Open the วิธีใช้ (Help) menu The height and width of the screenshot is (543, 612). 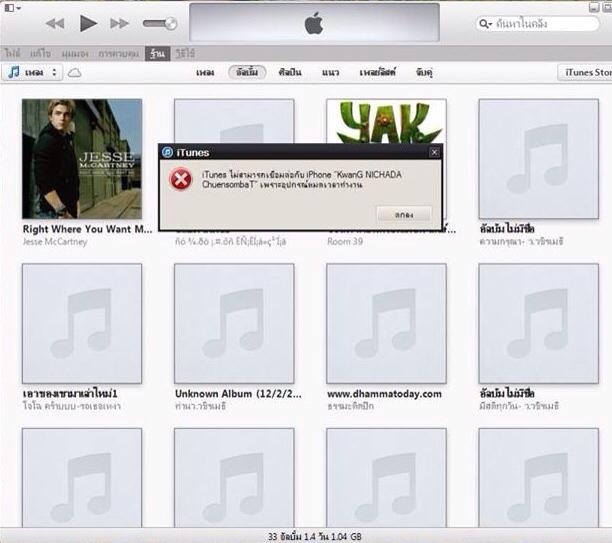pos(185,53)
